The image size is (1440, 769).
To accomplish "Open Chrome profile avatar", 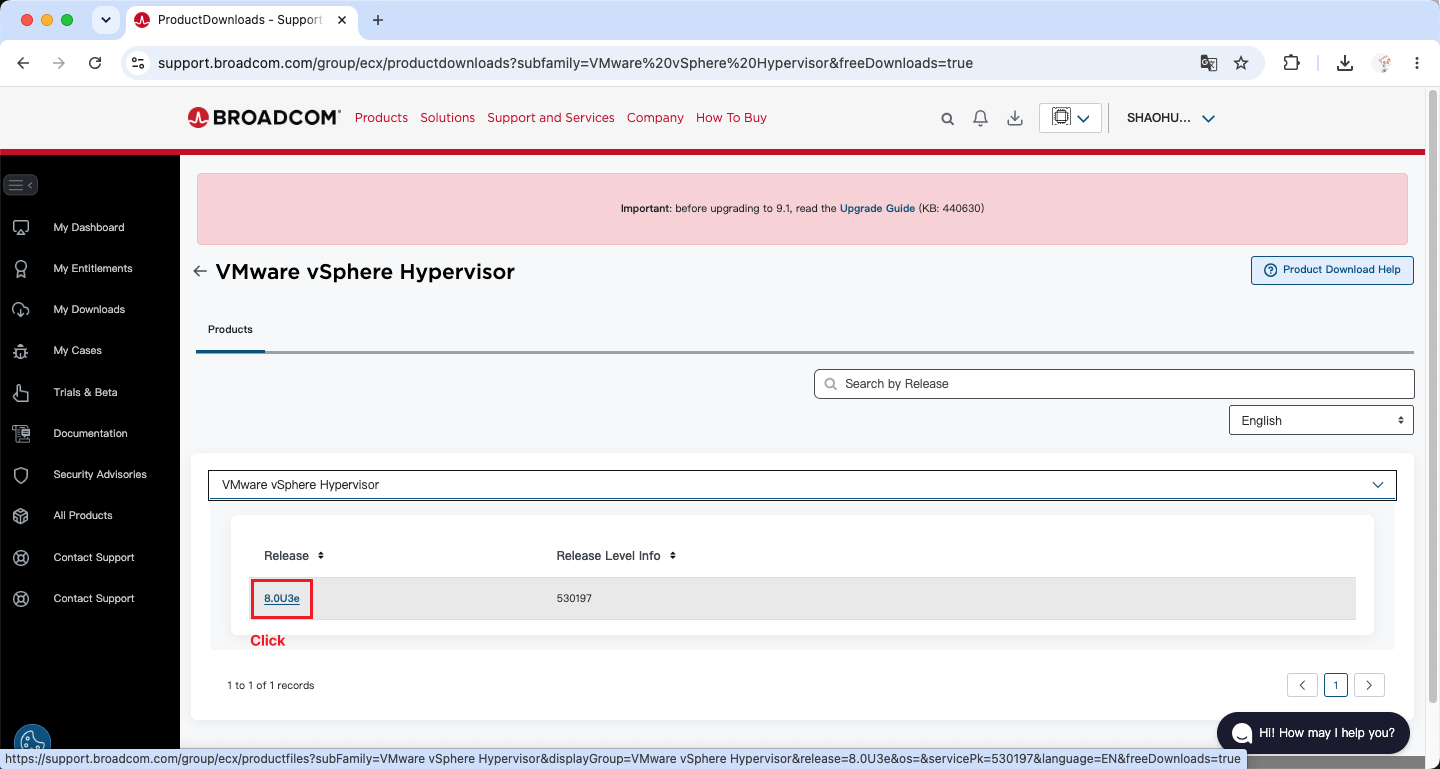I will 1384,63.
